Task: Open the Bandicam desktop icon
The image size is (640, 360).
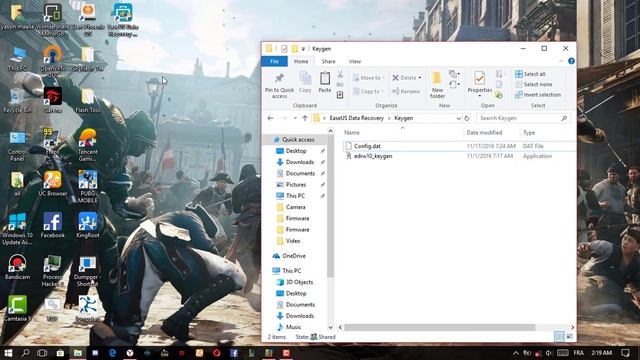Action: tap(17, 267)
